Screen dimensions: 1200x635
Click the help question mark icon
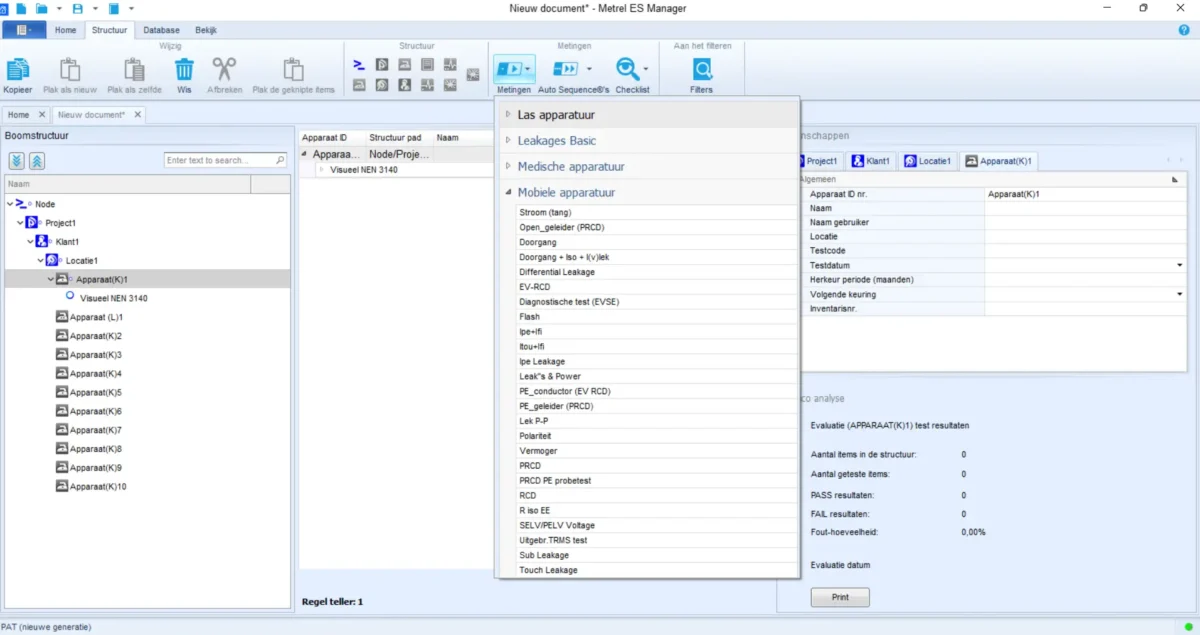[x=1184, y=30]
